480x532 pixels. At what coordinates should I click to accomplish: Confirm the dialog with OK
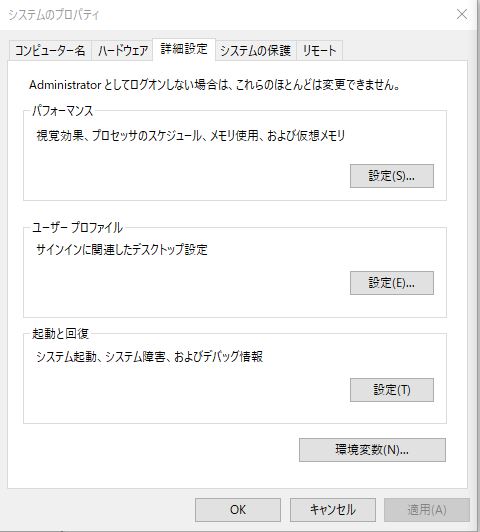(238, 510)
